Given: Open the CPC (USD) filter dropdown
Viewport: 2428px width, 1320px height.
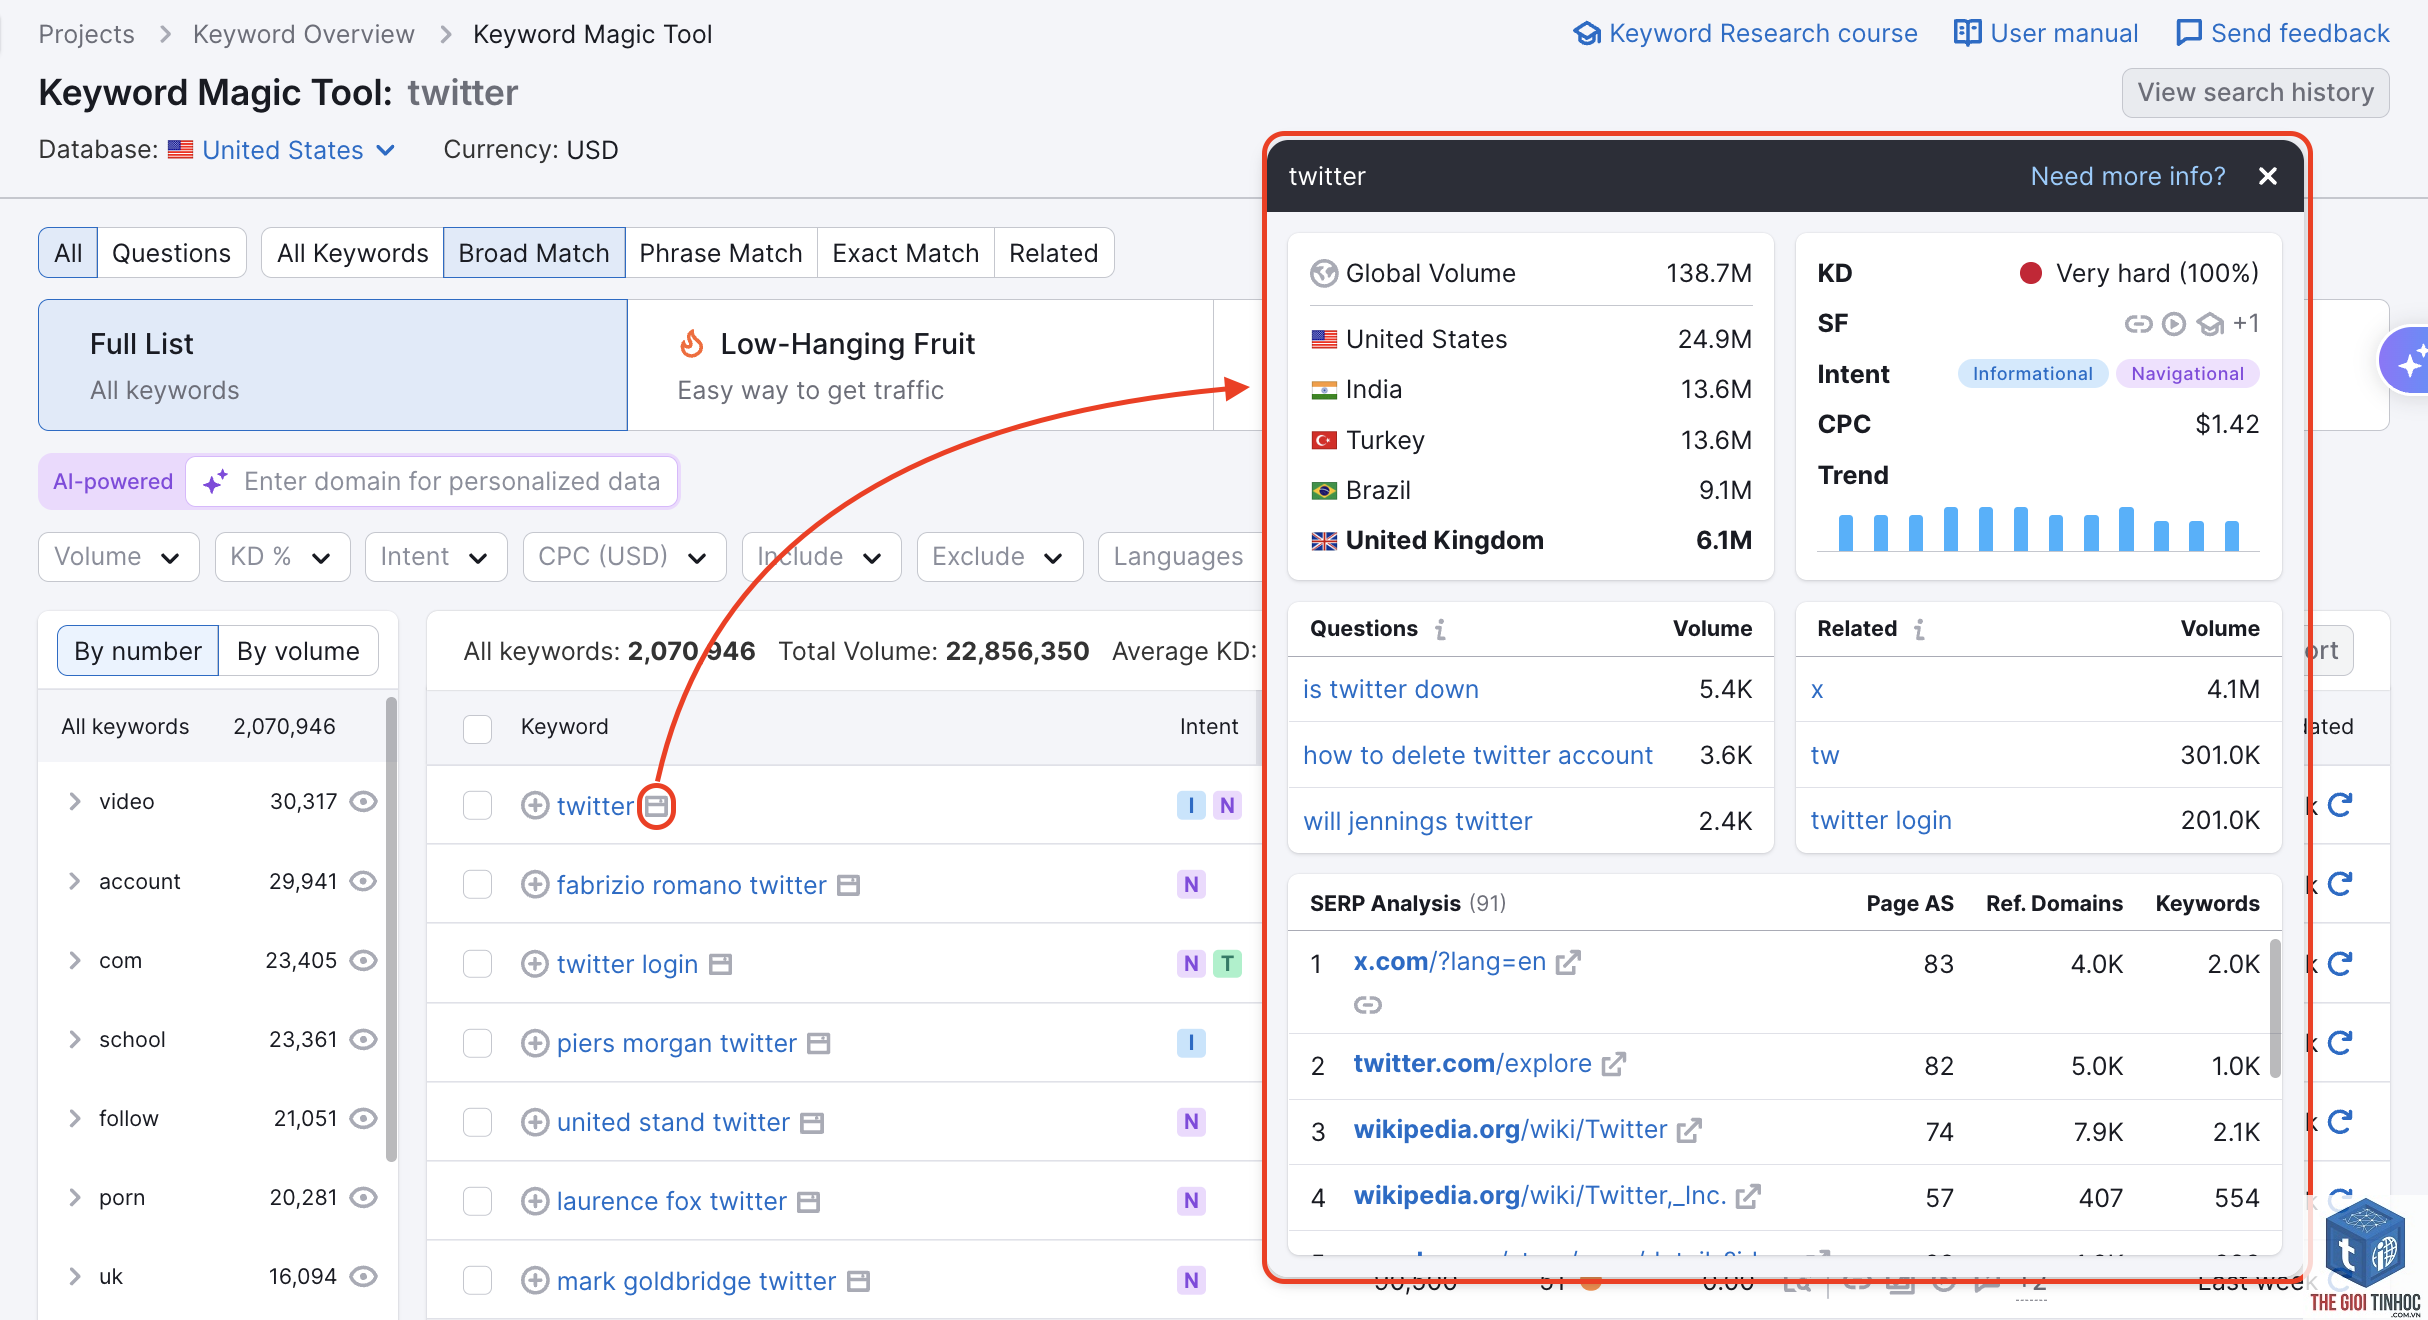Looking at the screenshot, I should coord(624,557).
